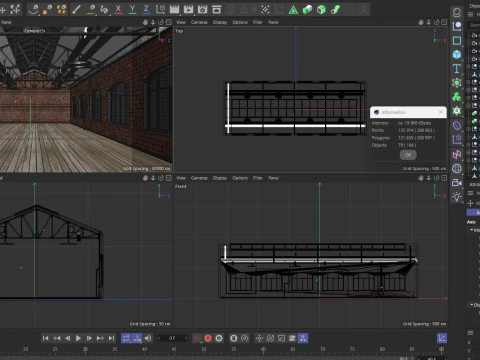This screenshot has width=480, height=360.
Task: Open Display menu of Top viewport
Action: [220, 22]
